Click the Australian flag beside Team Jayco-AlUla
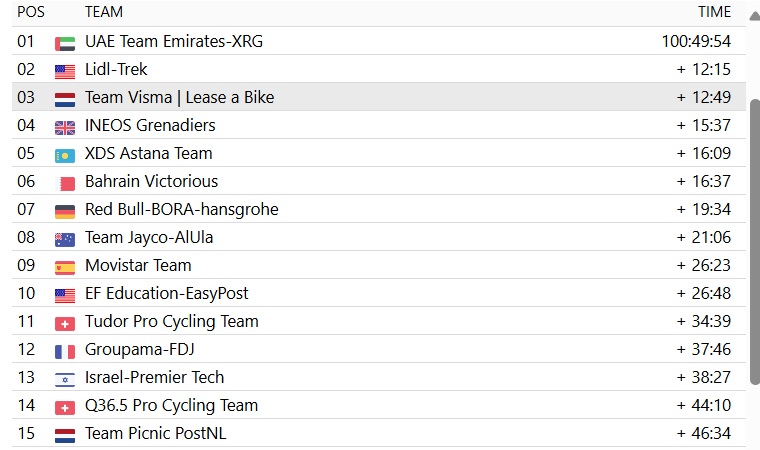 (65, 239)
